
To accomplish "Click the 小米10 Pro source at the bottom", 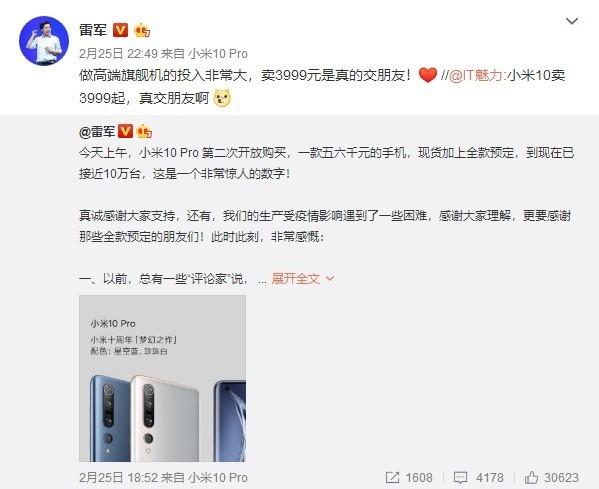I will point(218,478).
